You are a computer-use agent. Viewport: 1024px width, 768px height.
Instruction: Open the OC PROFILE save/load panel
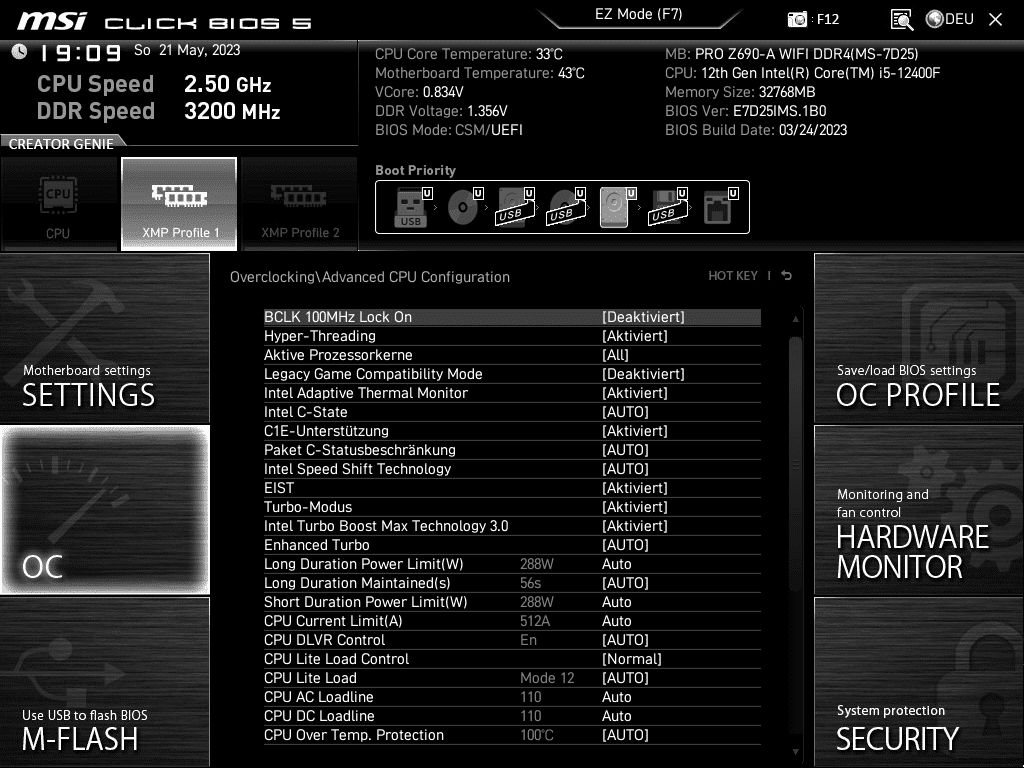point(919,338)
